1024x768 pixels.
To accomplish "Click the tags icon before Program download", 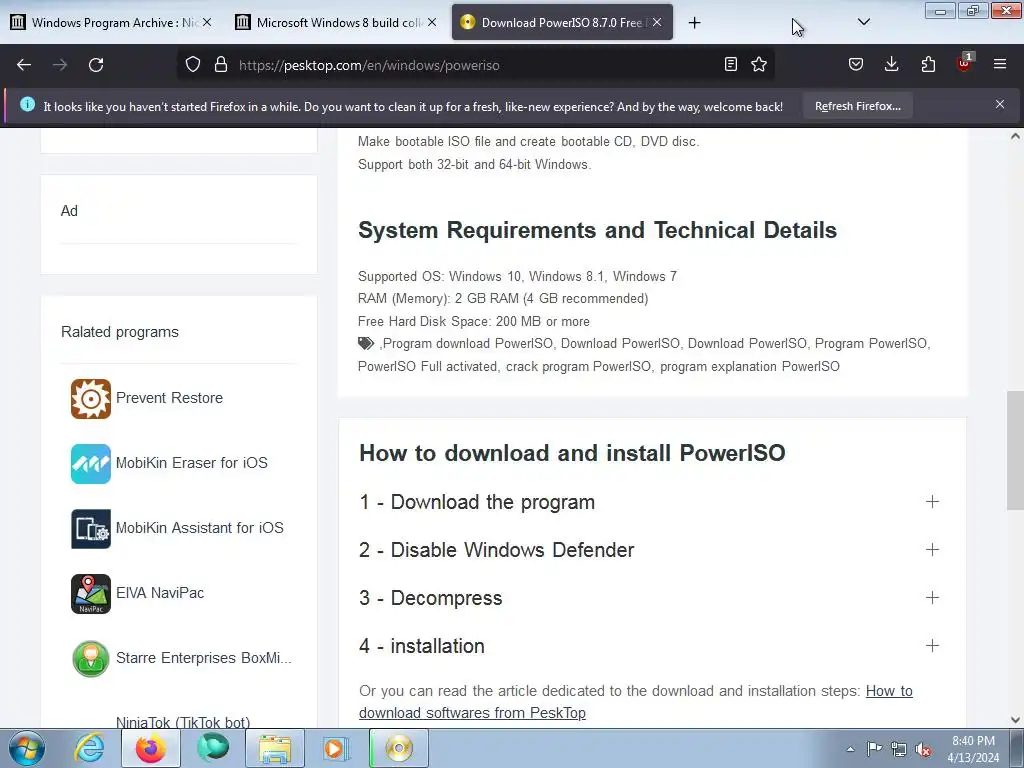I will (x=366, y=344).
